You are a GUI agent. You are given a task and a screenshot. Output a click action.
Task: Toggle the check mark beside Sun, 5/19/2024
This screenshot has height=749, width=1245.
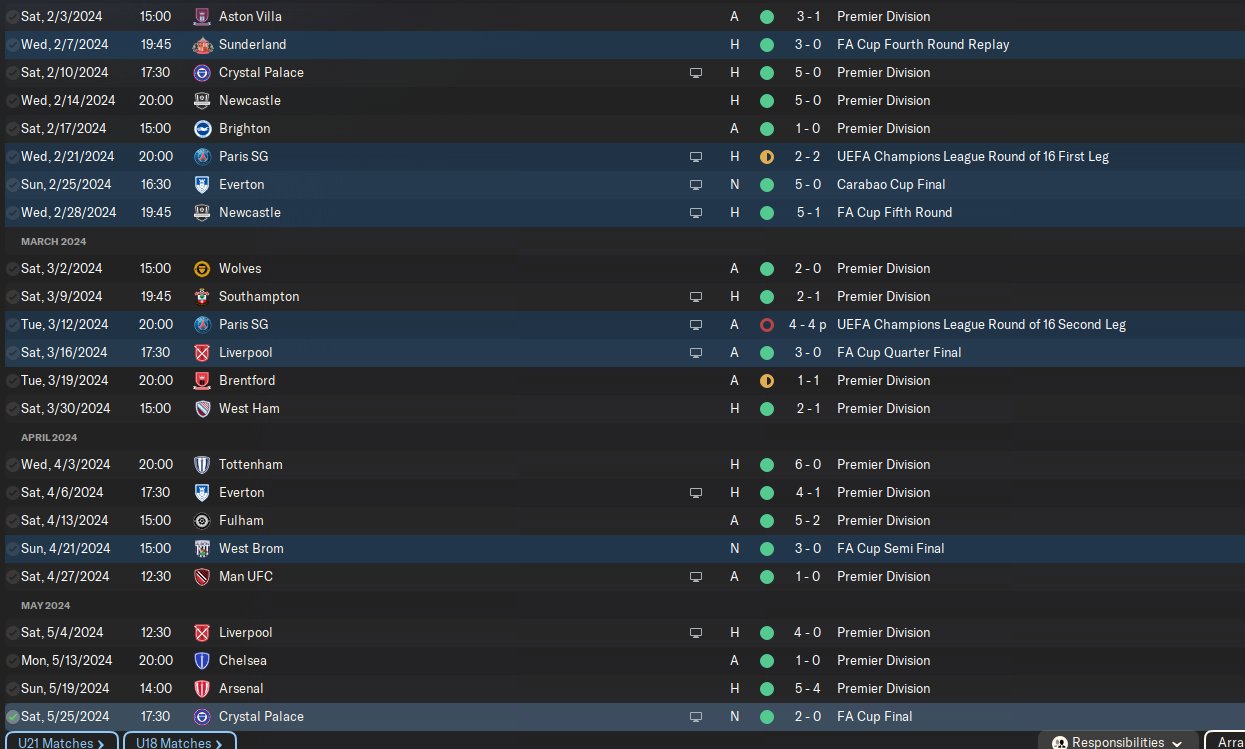pos(12,688)
